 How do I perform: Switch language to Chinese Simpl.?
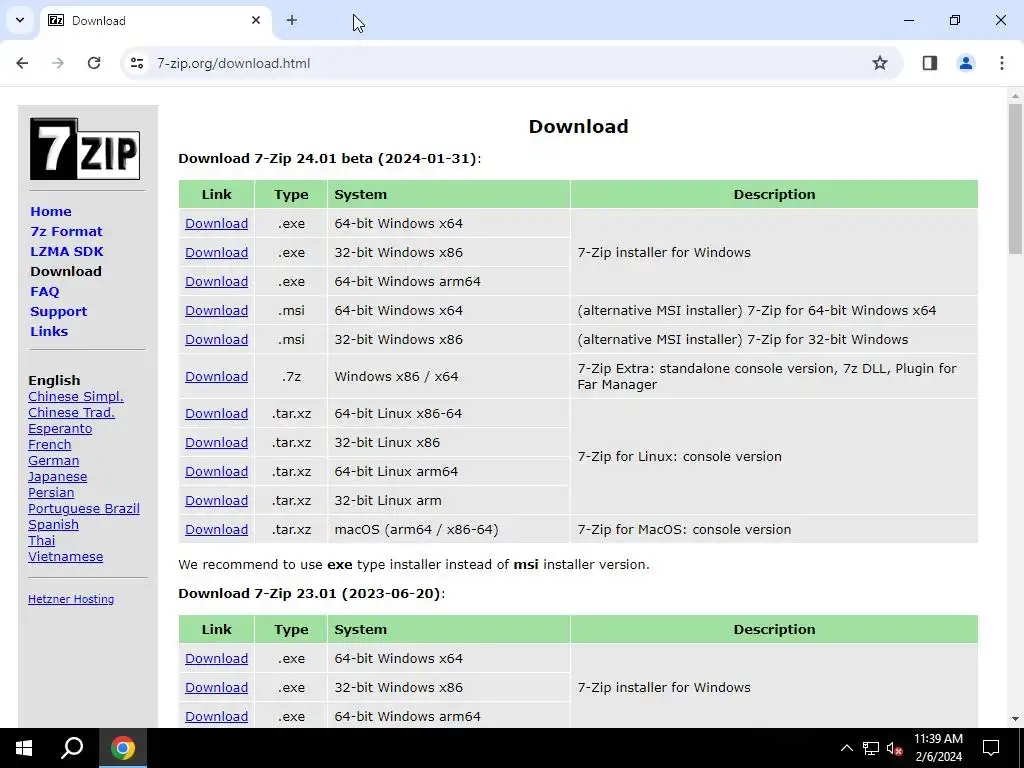76,396
